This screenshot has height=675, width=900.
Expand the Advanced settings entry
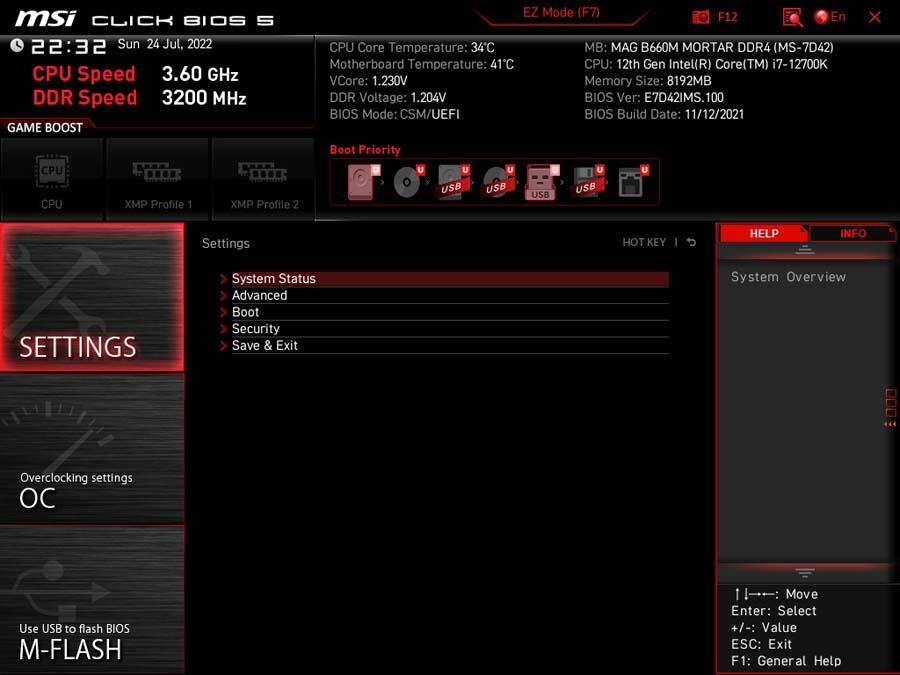[259, 296]
